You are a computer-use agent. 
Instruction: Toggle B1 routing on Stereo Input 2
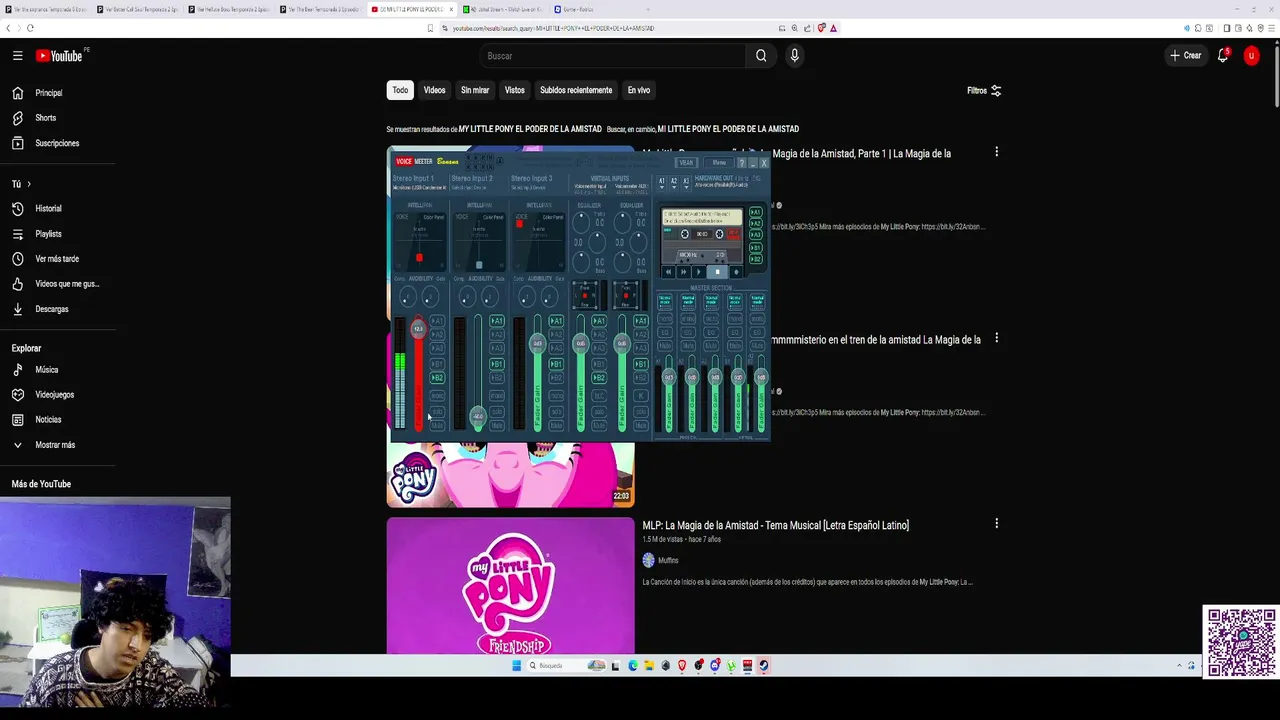pyautogui.click(x=497, y=364)
